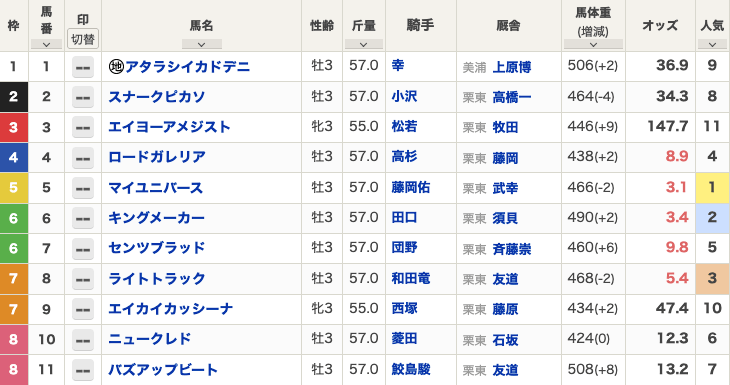This screenshot has height=385, width=730.
Task: Click the 地 icon beside アタラシイカドデニ
Action: click(x=116, y=67)
